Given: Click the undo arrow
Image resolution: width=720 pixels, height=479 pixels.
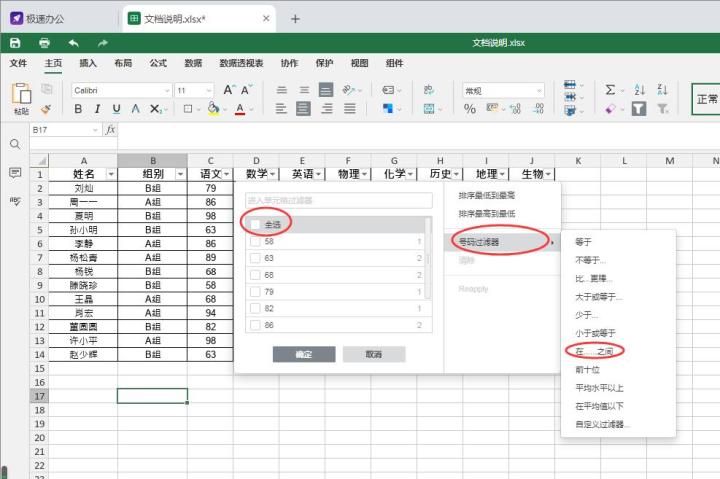Looking at the screenshot, I should click(x=73, y=43).
